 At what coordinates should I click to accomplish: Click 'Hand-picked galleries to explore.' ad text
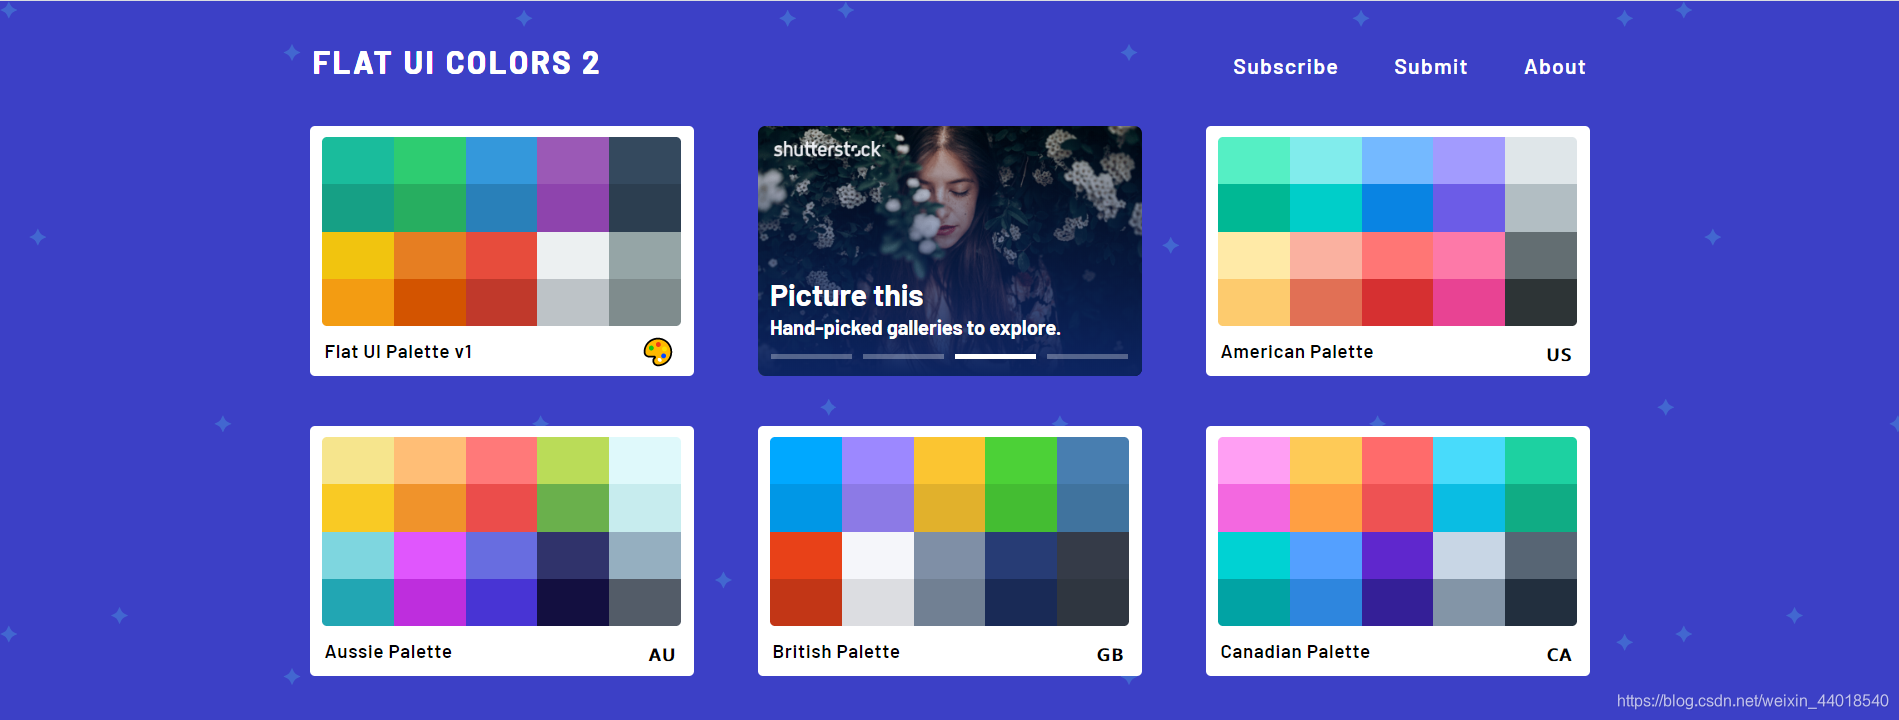(x=915, y=328)
